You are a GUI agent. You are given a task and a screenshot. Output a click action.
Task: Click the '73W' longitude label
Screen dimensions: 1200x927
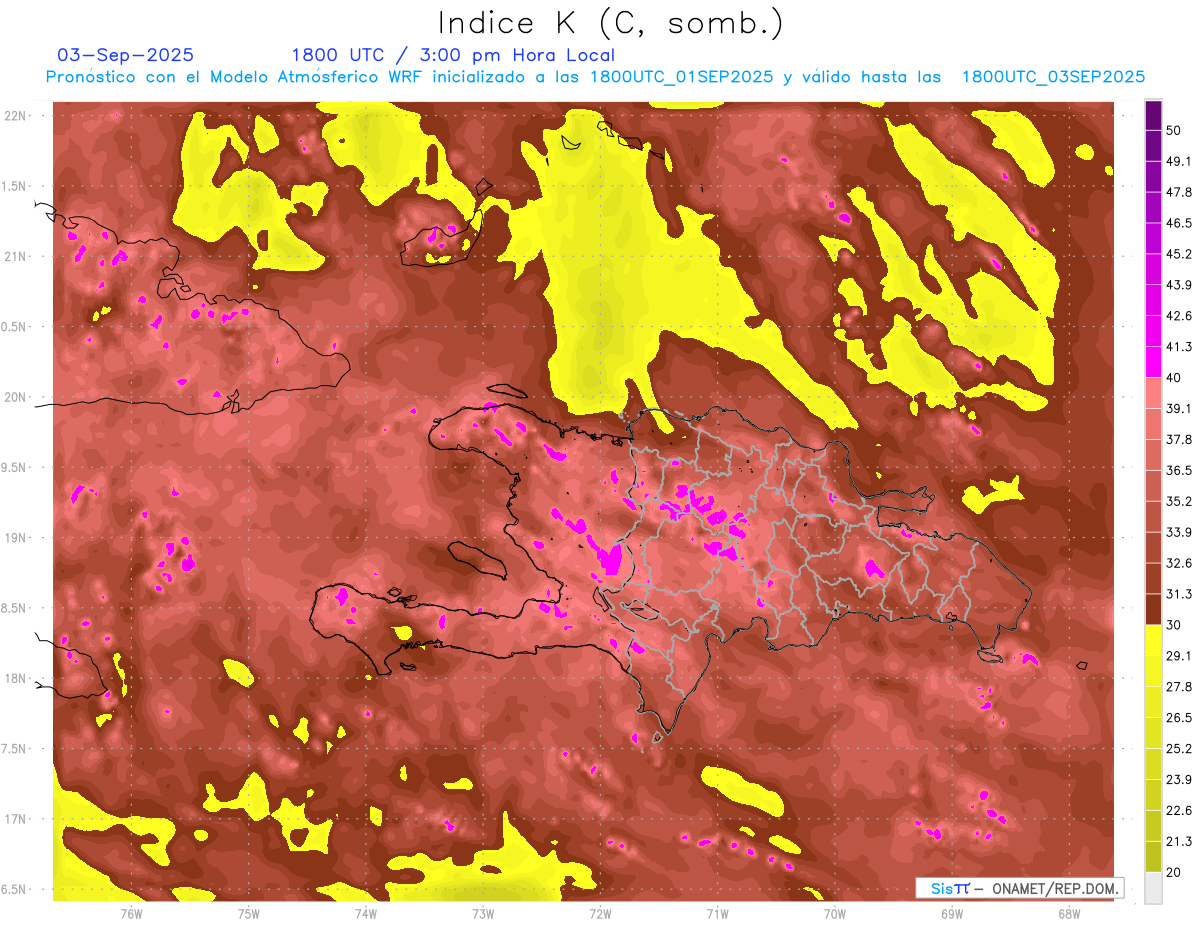[x=483, y=913]
